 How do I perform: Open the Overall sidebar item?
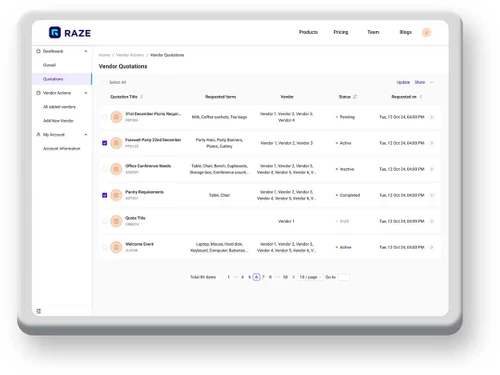pos(49,65)
